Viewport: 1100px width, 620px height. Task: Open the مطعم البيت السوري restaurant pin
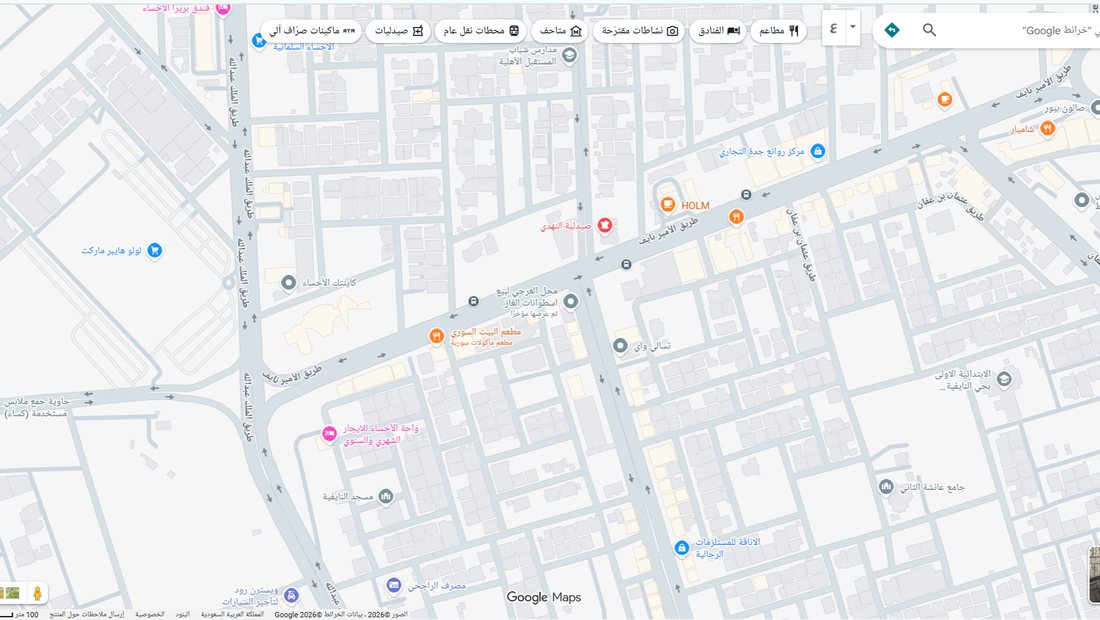pyautogui.click(x=436, y=337)
